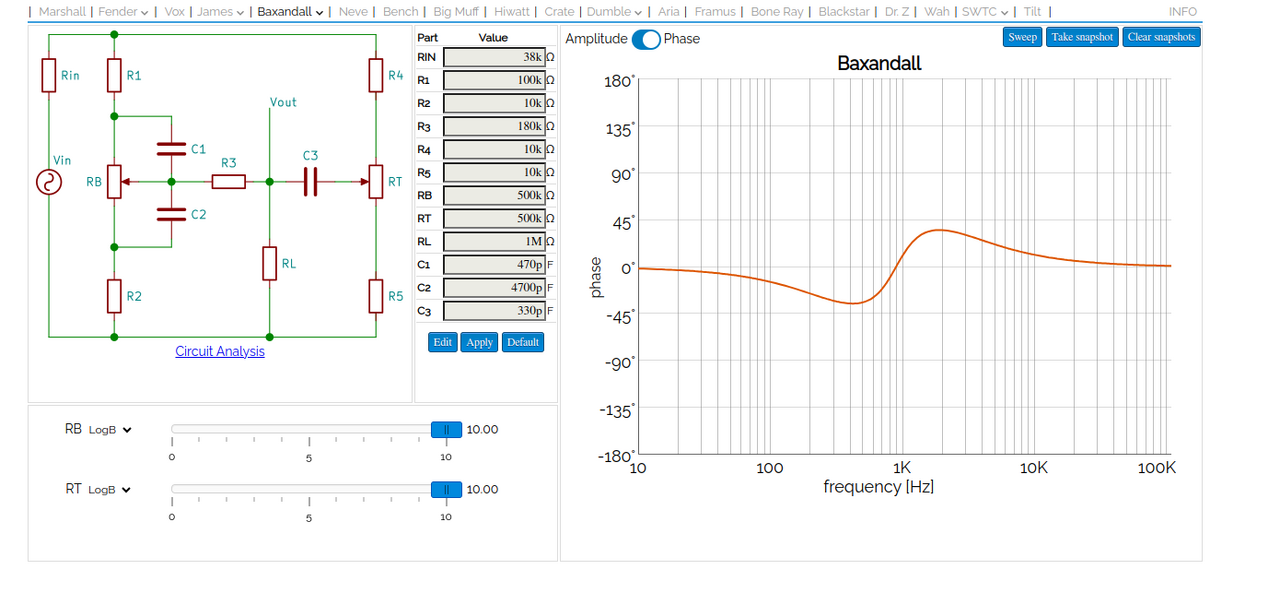This screenshot has width=1280, height=605.
Task: Click the RB potentiometer symbol in schematic
Action: pos(114,182)
